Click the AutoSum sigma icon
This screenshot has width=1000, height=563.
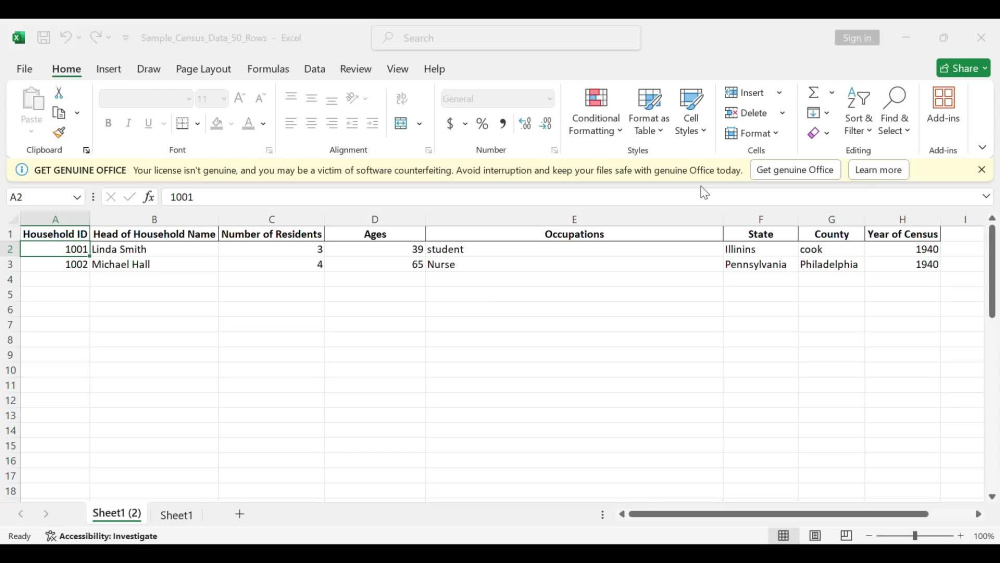(814, 93)
